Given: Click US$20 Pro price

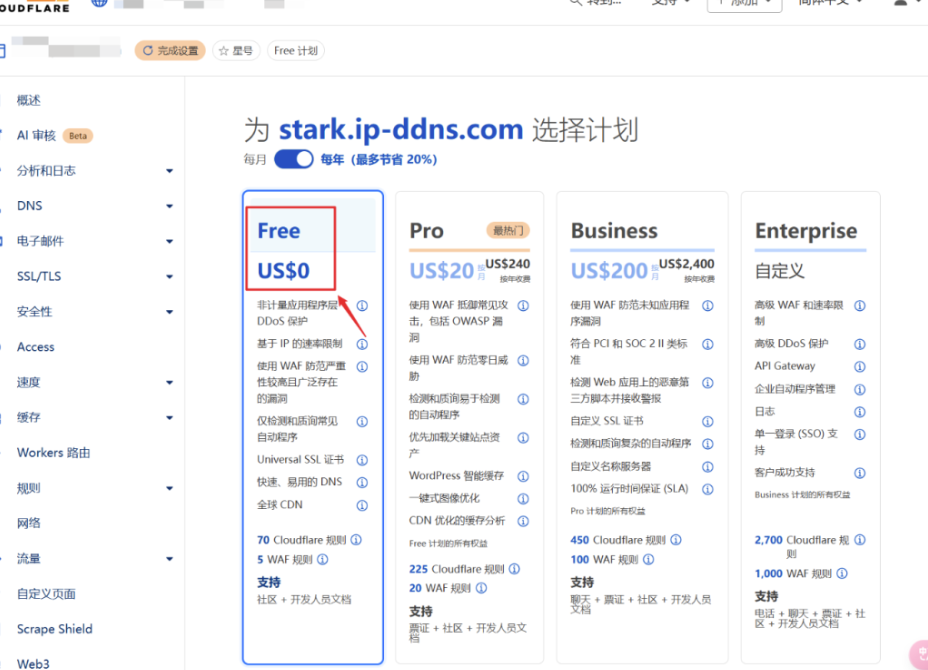Looking at the screenshot, I should click(442, 271).
